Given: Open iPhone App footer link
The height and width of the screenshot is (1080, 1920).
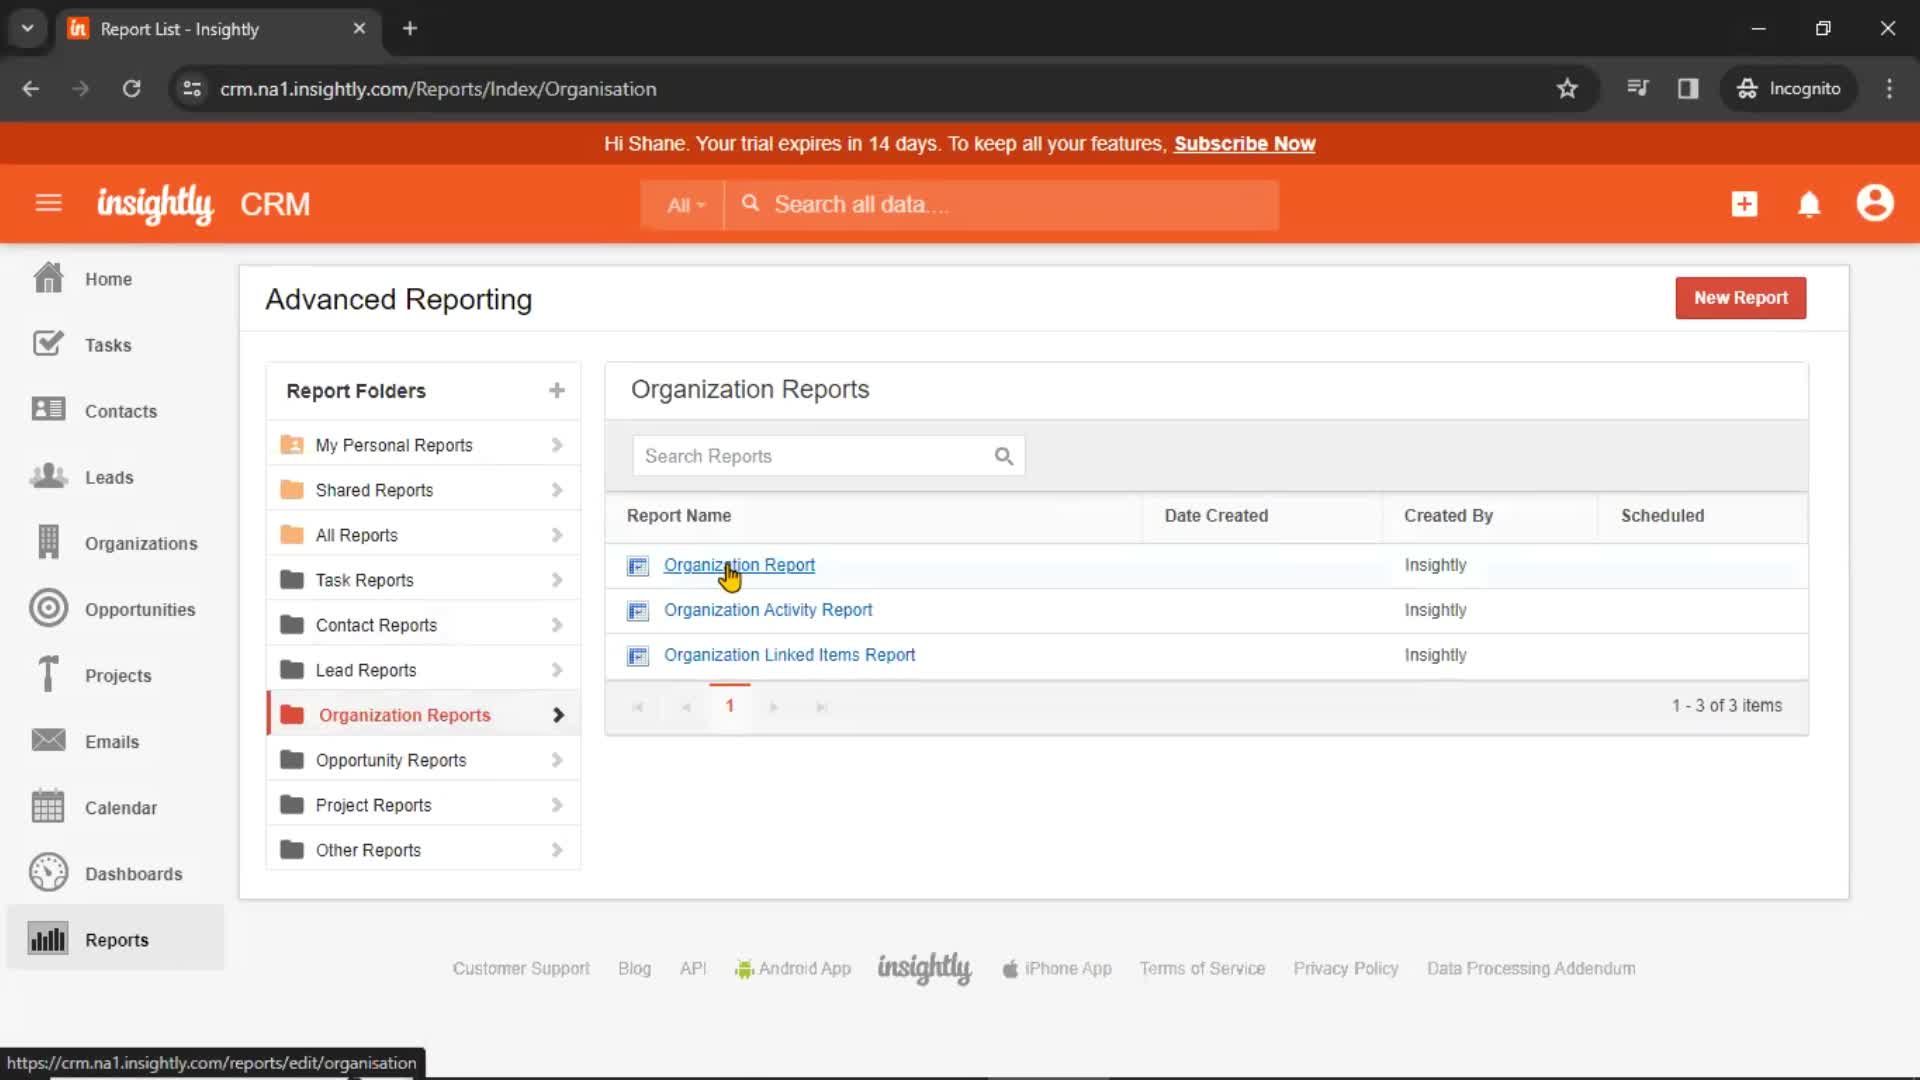Looking at the screenshot, I should point(1057,968).
